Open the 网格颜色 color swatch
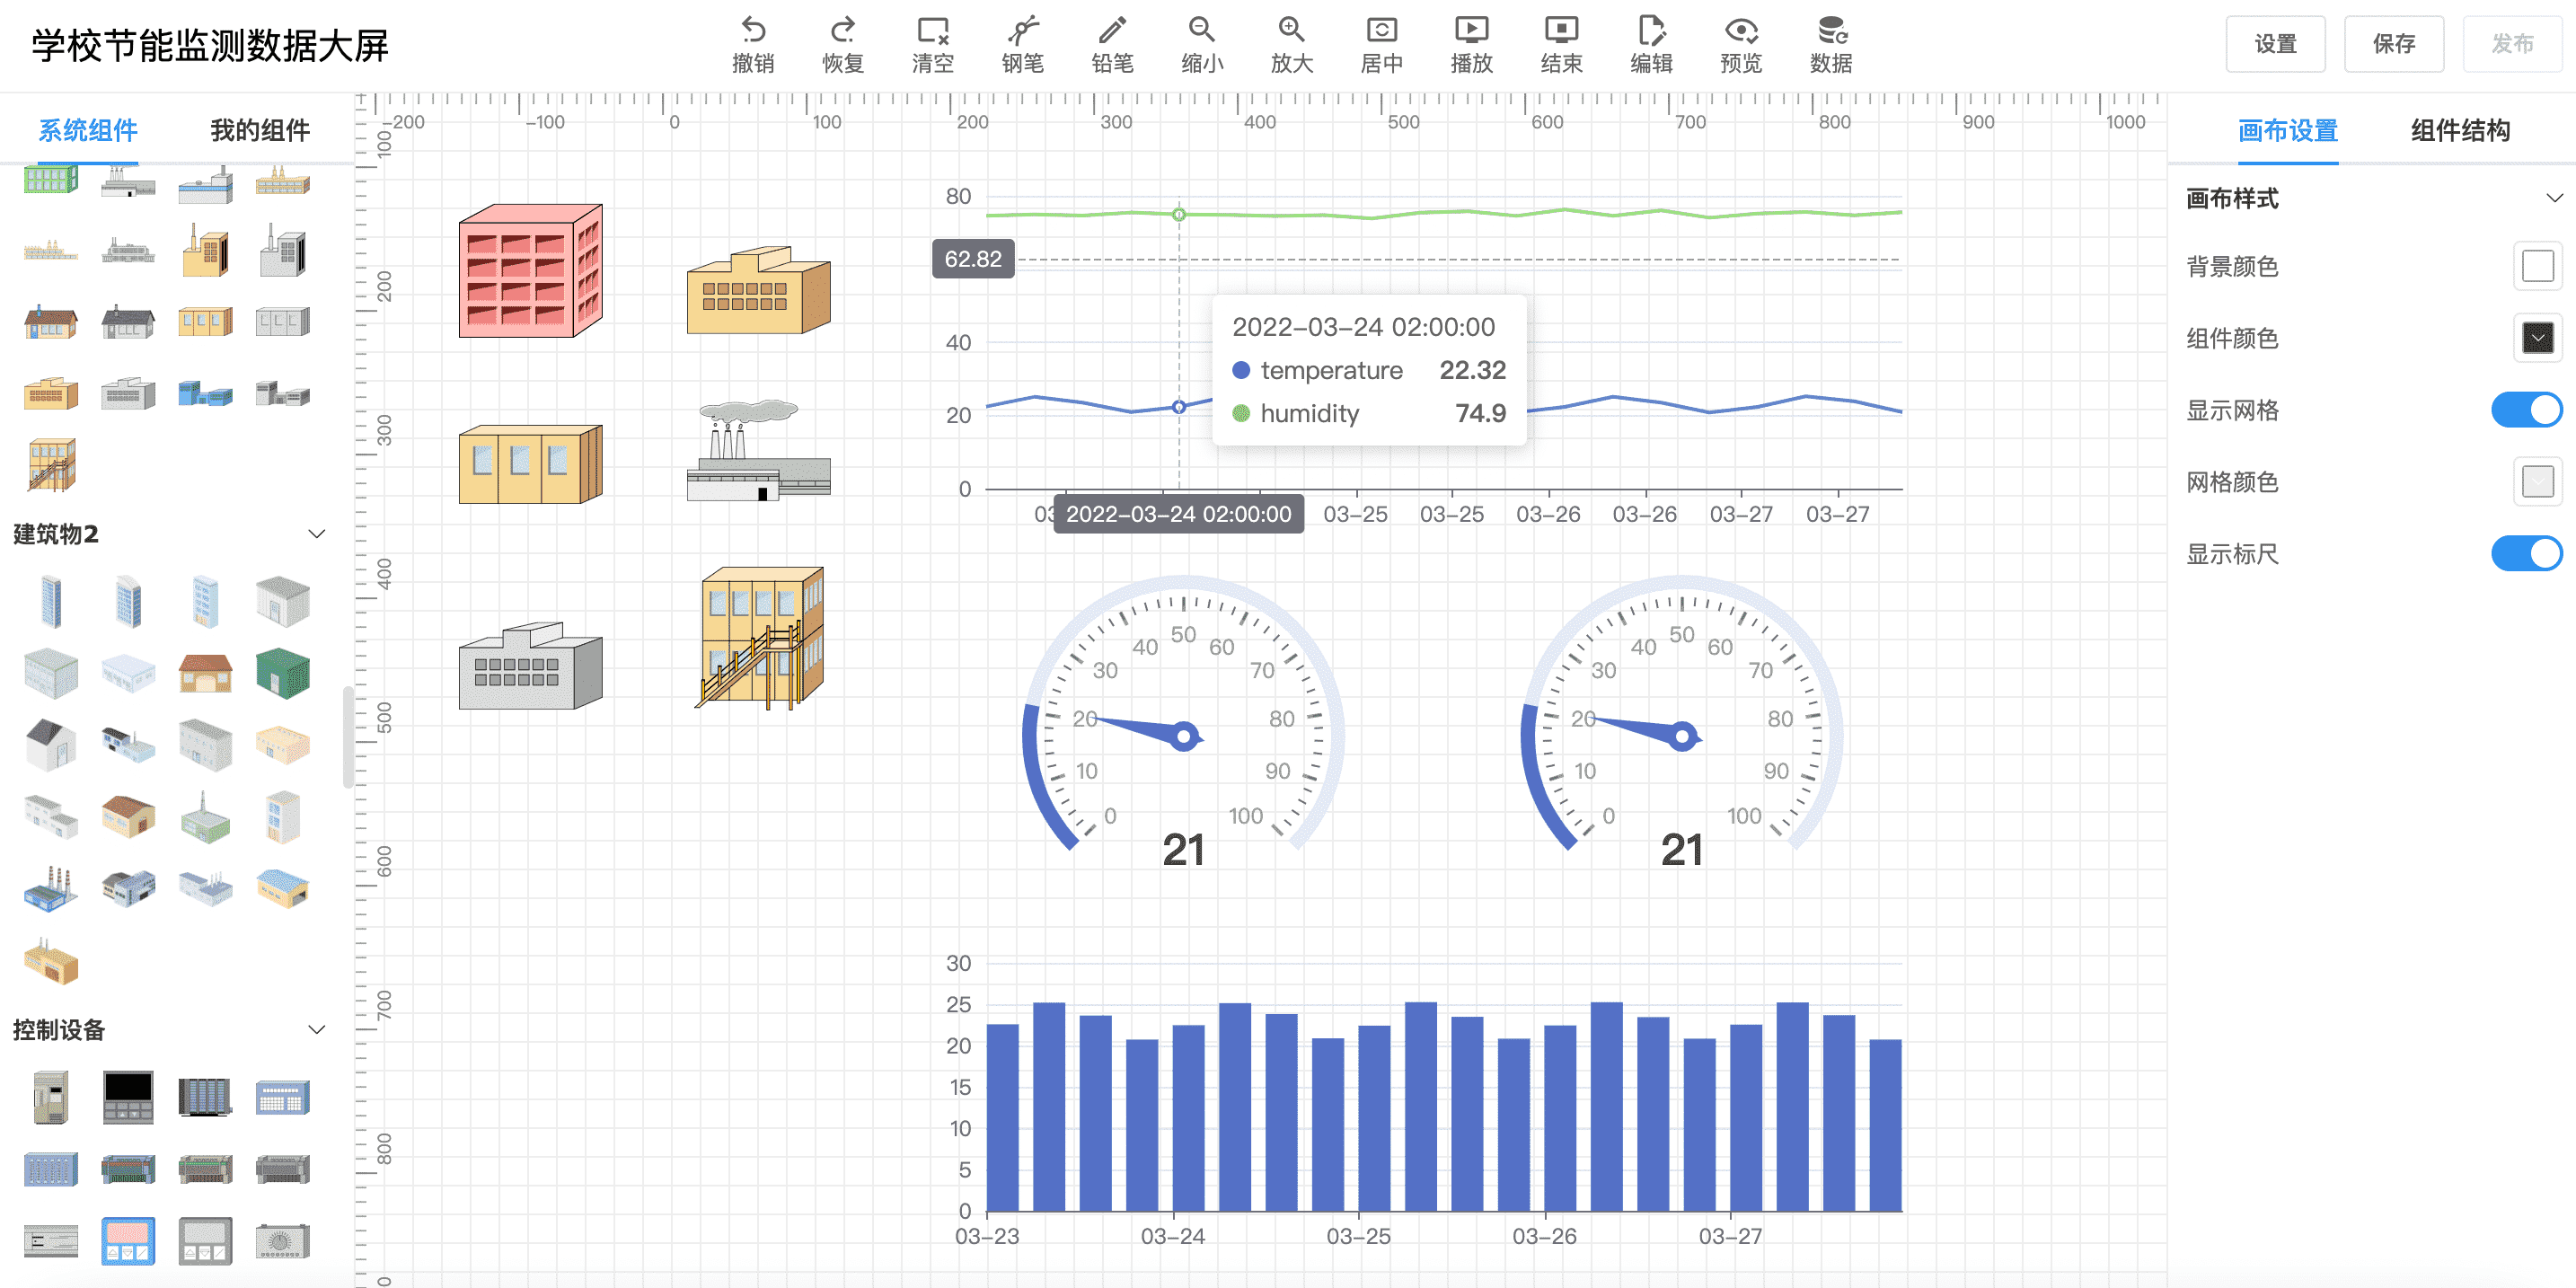The width and height of the screenshot is (2576, 1288). click(2538, 482)
